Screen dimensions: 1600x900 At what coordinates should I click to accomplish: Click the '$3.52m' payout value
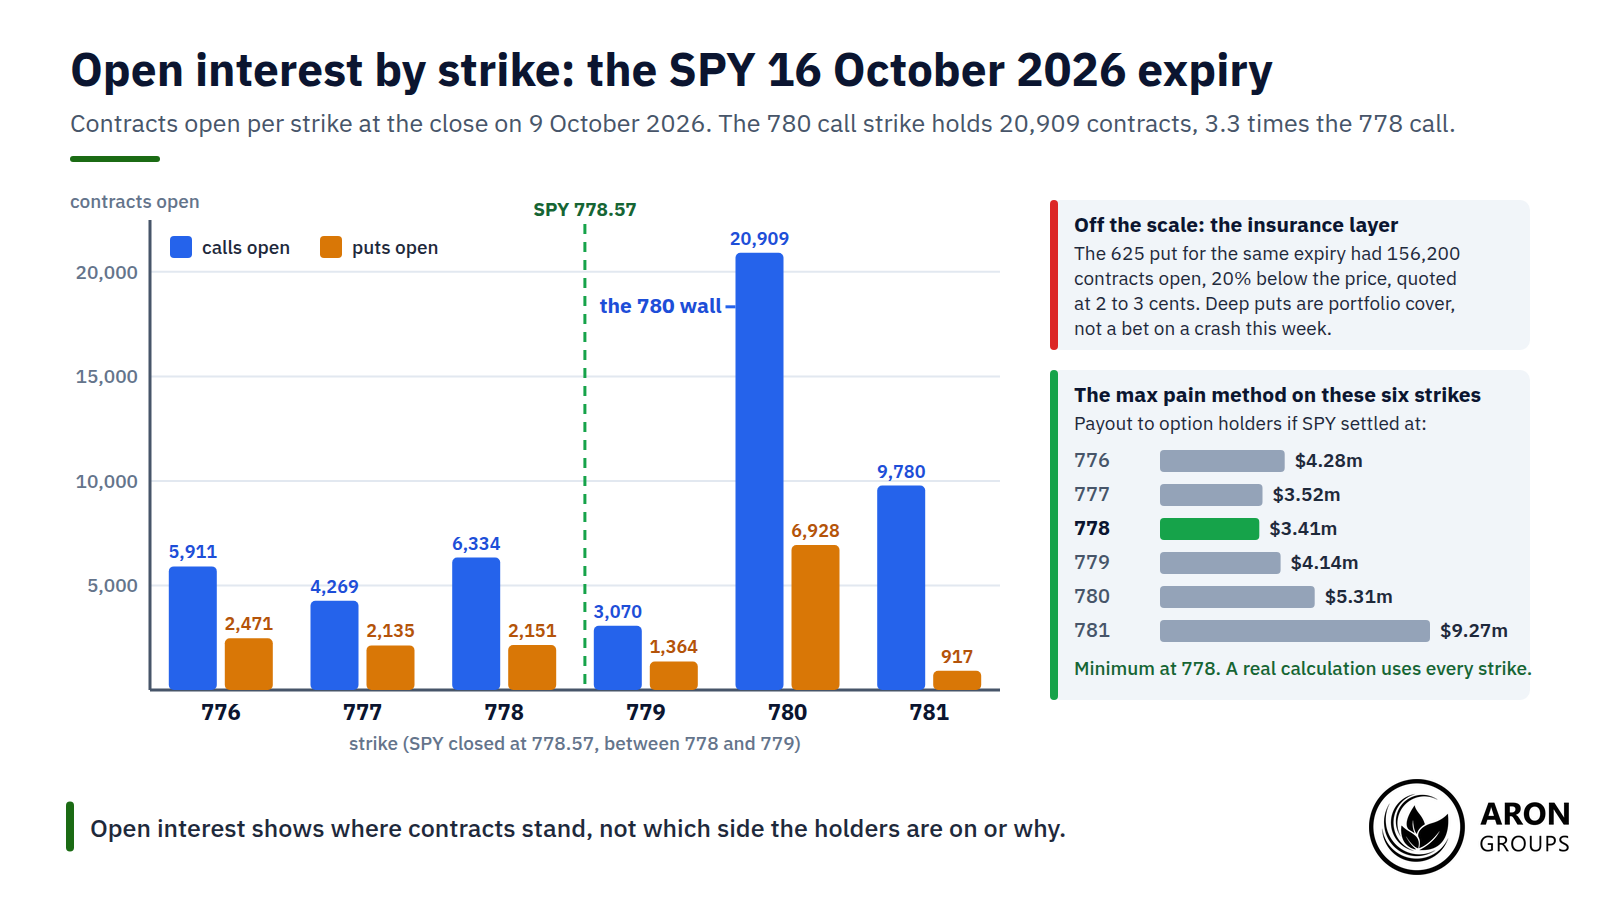(x=1306, y=495)
